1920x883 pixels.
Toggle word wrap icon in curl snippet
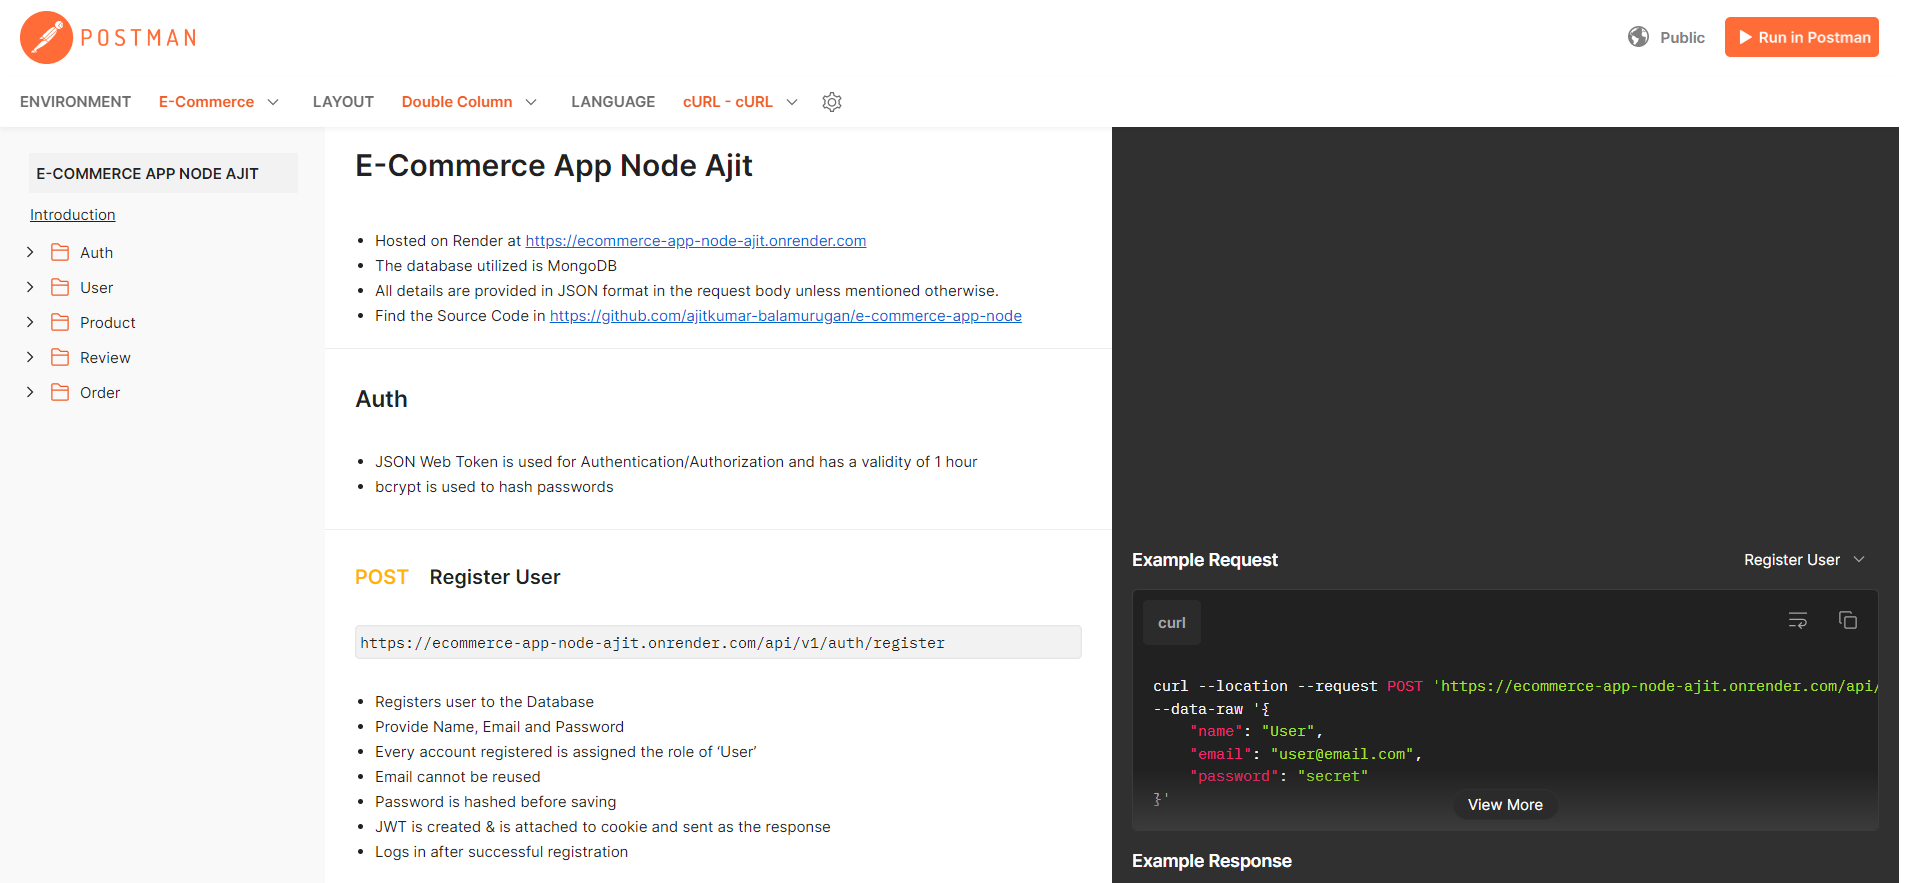[1798, 621]
